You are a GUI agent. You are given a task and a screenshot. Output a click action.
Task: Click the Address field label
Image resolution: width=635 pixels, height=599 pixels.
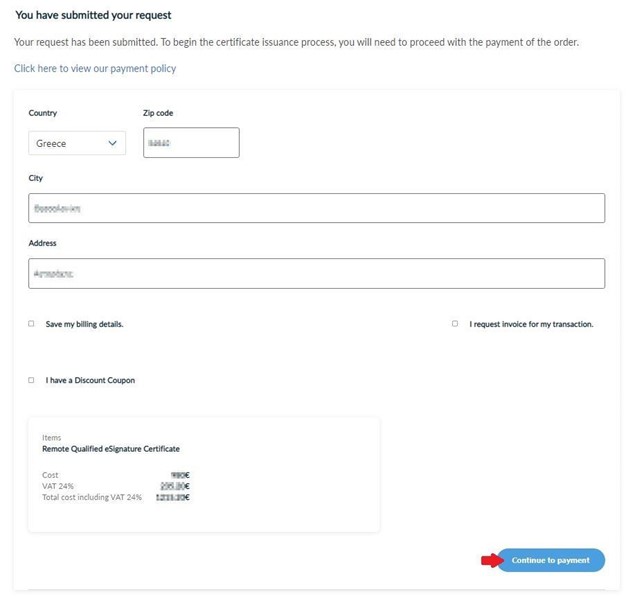point(42,243)
